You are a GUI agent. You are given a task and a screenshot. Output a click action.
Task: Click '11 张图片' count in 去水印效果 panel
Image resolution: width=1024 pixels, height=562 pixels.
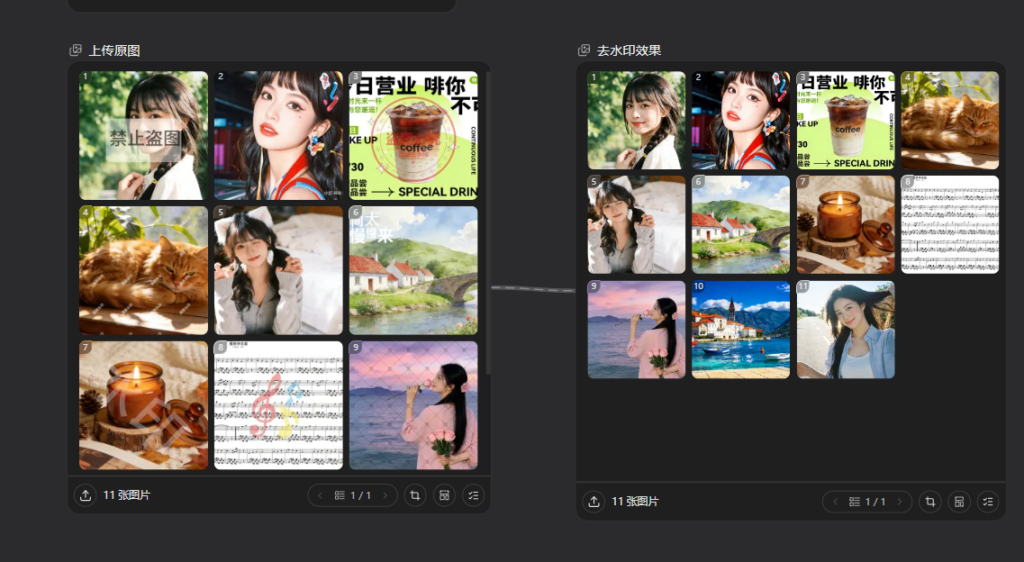pyautogui.click(x=635, y=502)
